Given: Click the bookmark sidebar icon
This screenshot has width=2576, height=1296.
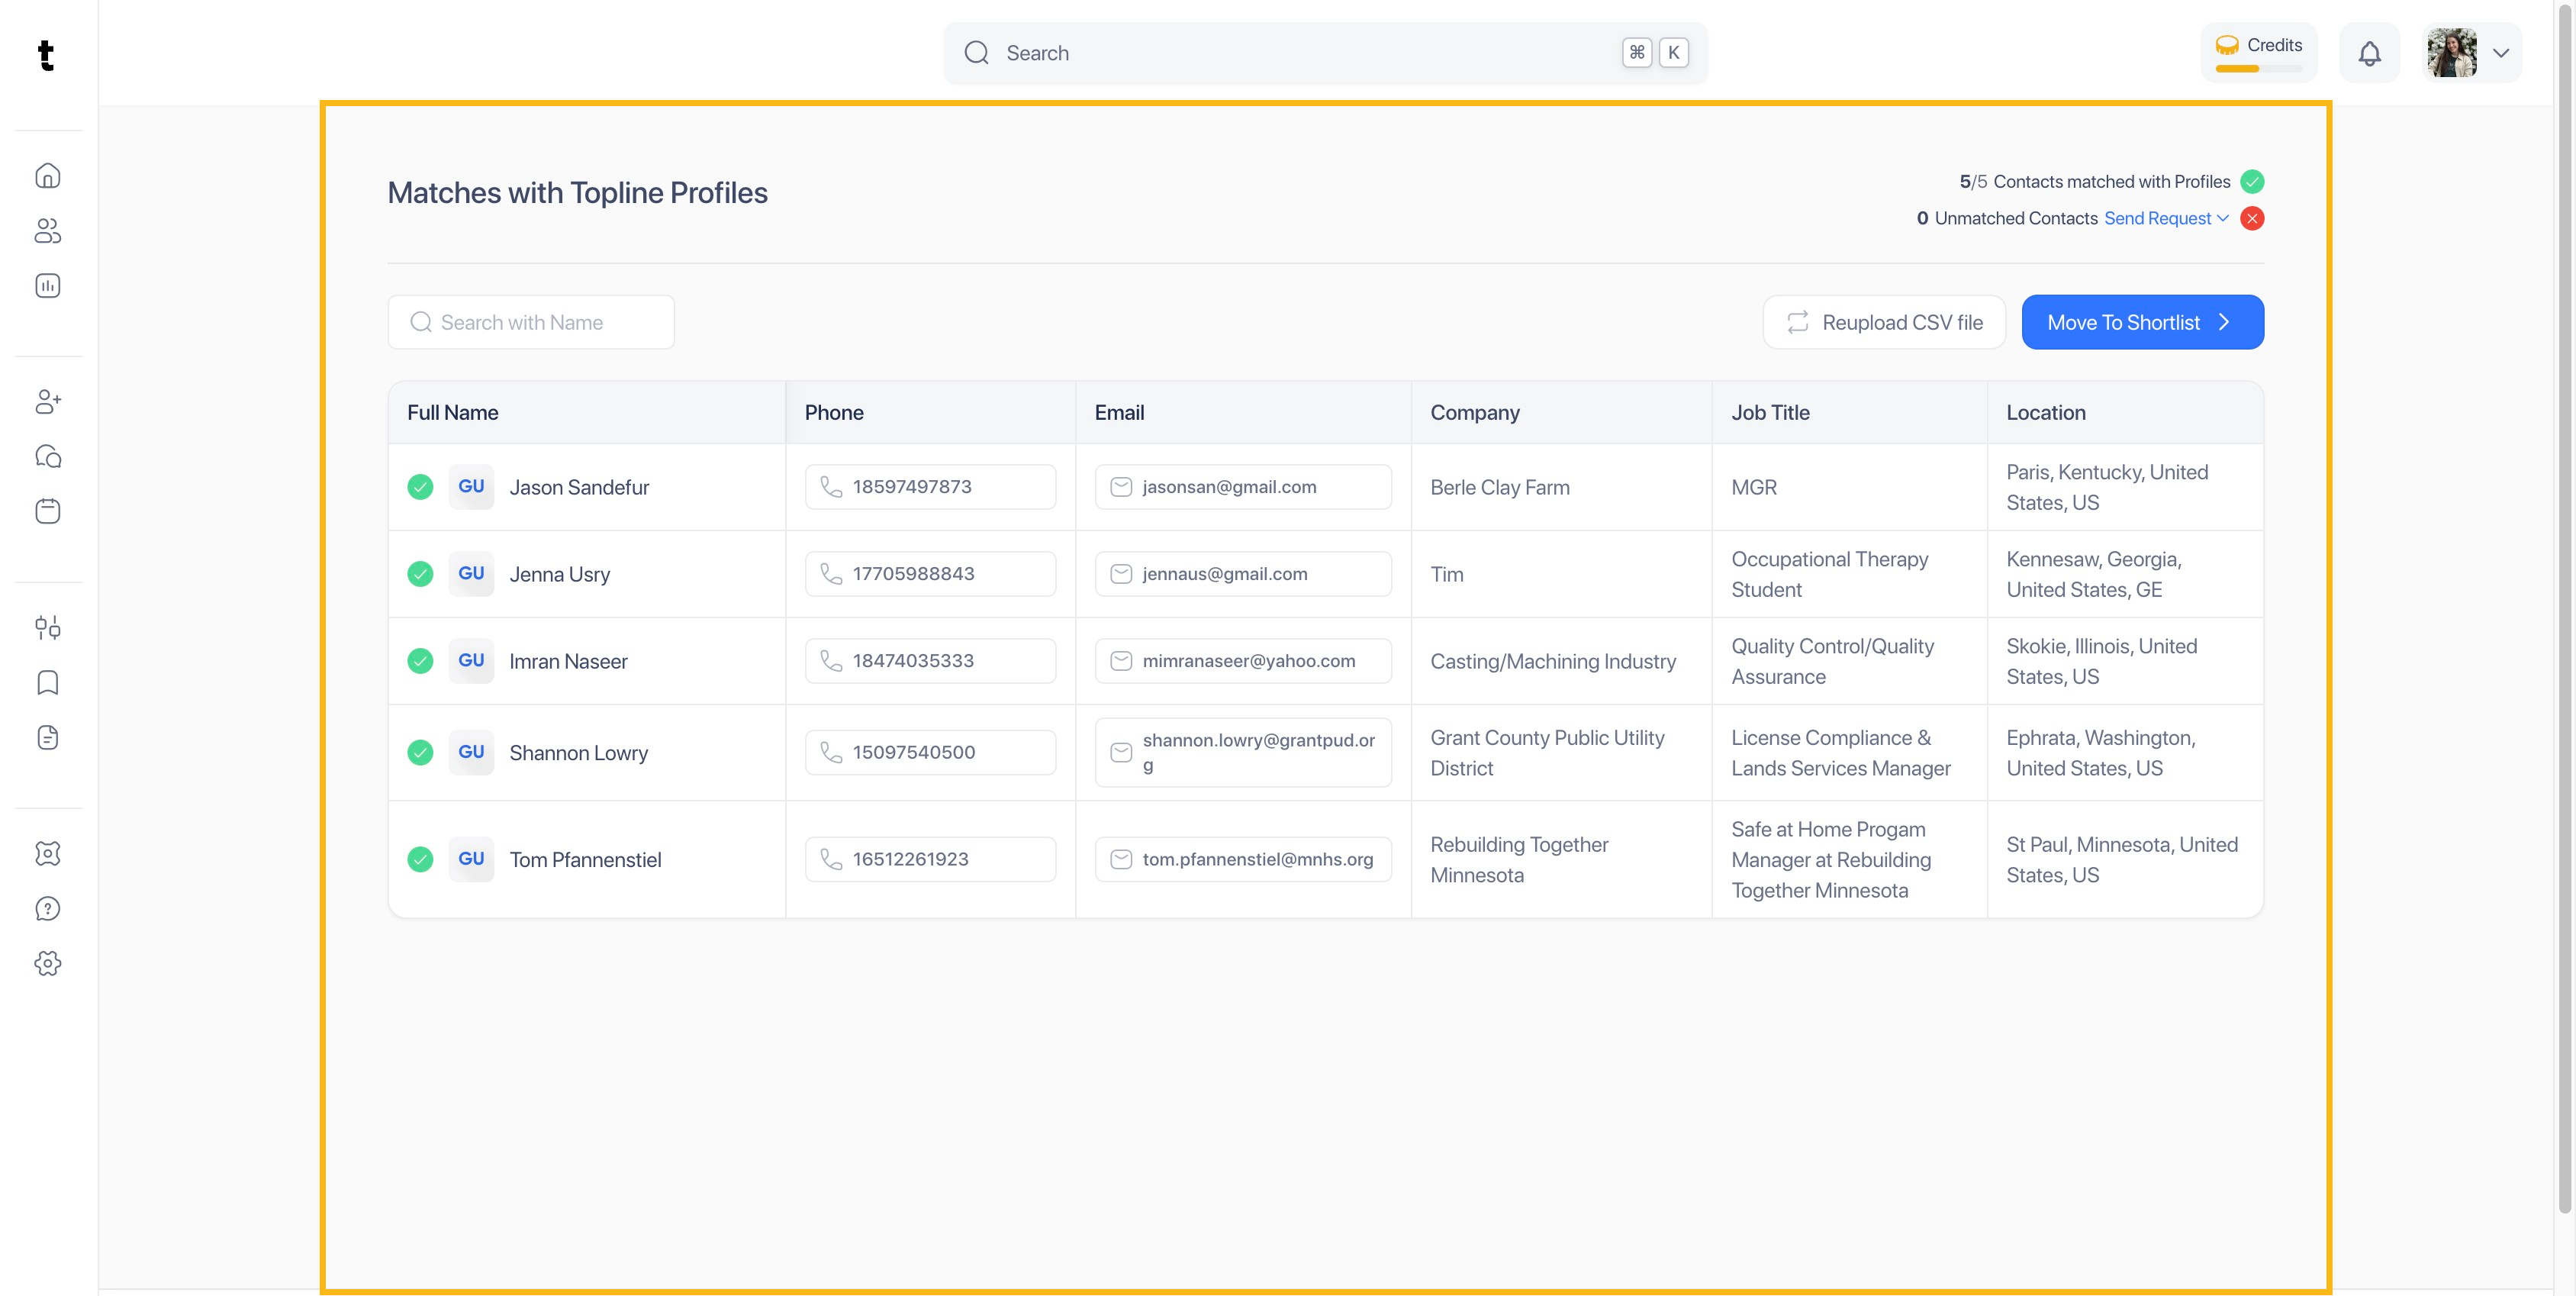Looking at the screenshot, I should coord(47,683).
